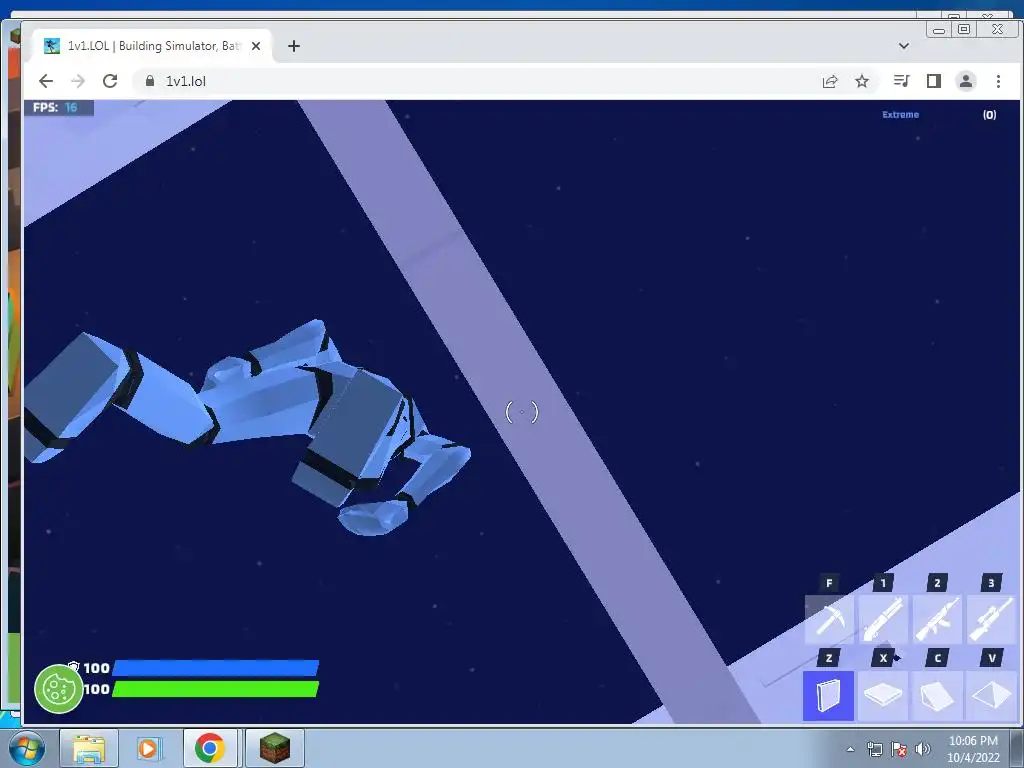View site information lock icon
The height and width of the screenshot is (768, 1024).
click(x=150, y=80)
